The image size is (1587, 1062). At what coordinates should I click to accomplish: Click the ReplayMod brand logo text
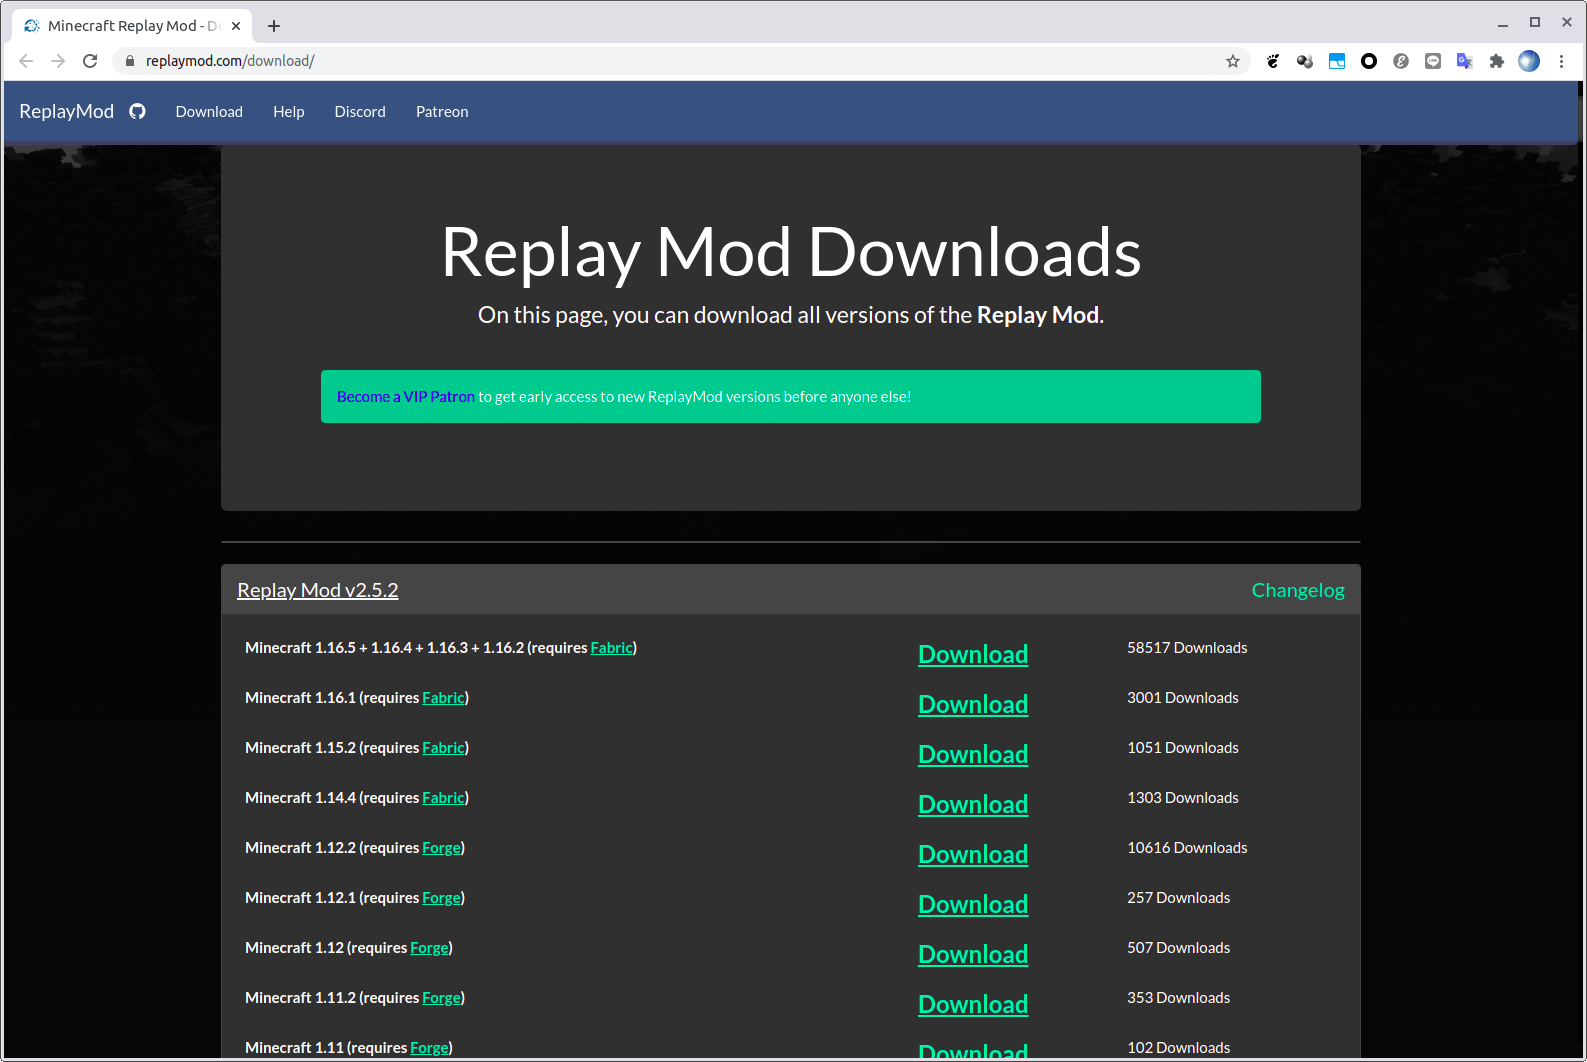67,111
